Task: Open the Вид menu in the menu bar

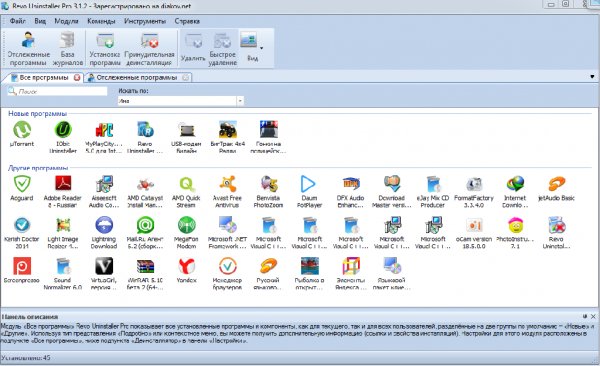Action: pos(40,21)
